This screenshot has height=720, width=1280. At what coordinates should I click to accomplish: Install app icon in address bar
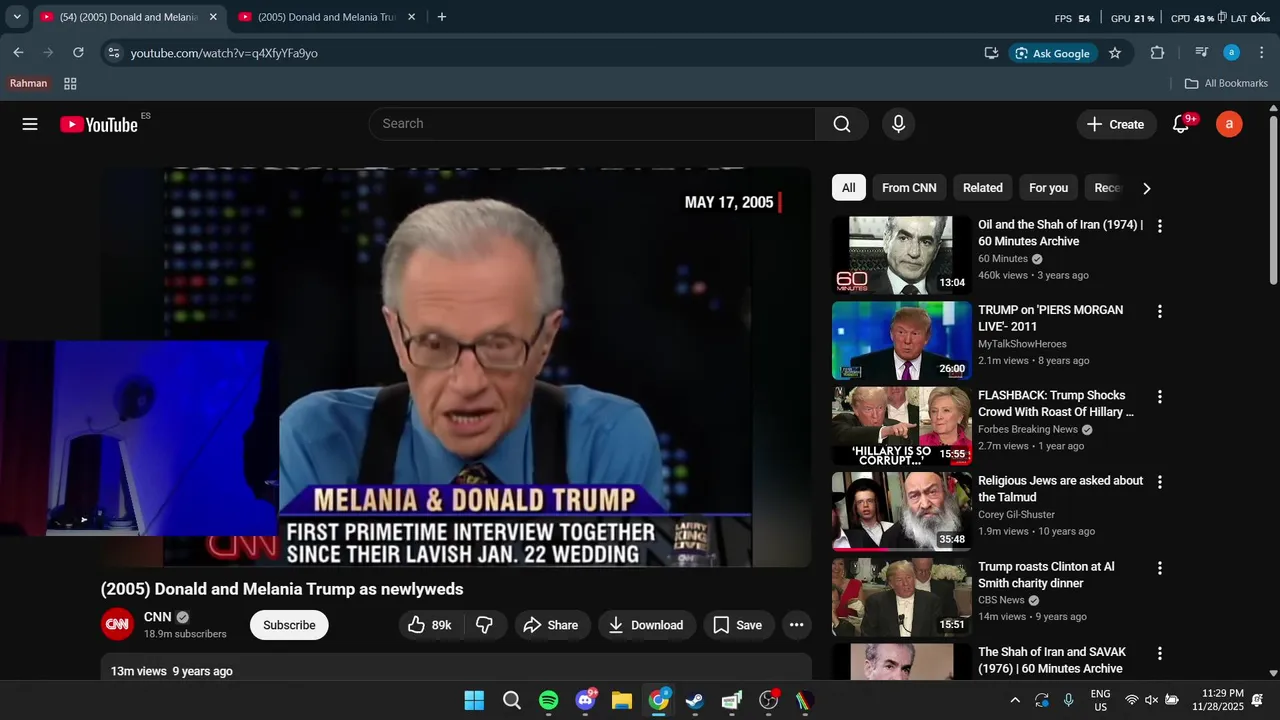click(991, 53)
